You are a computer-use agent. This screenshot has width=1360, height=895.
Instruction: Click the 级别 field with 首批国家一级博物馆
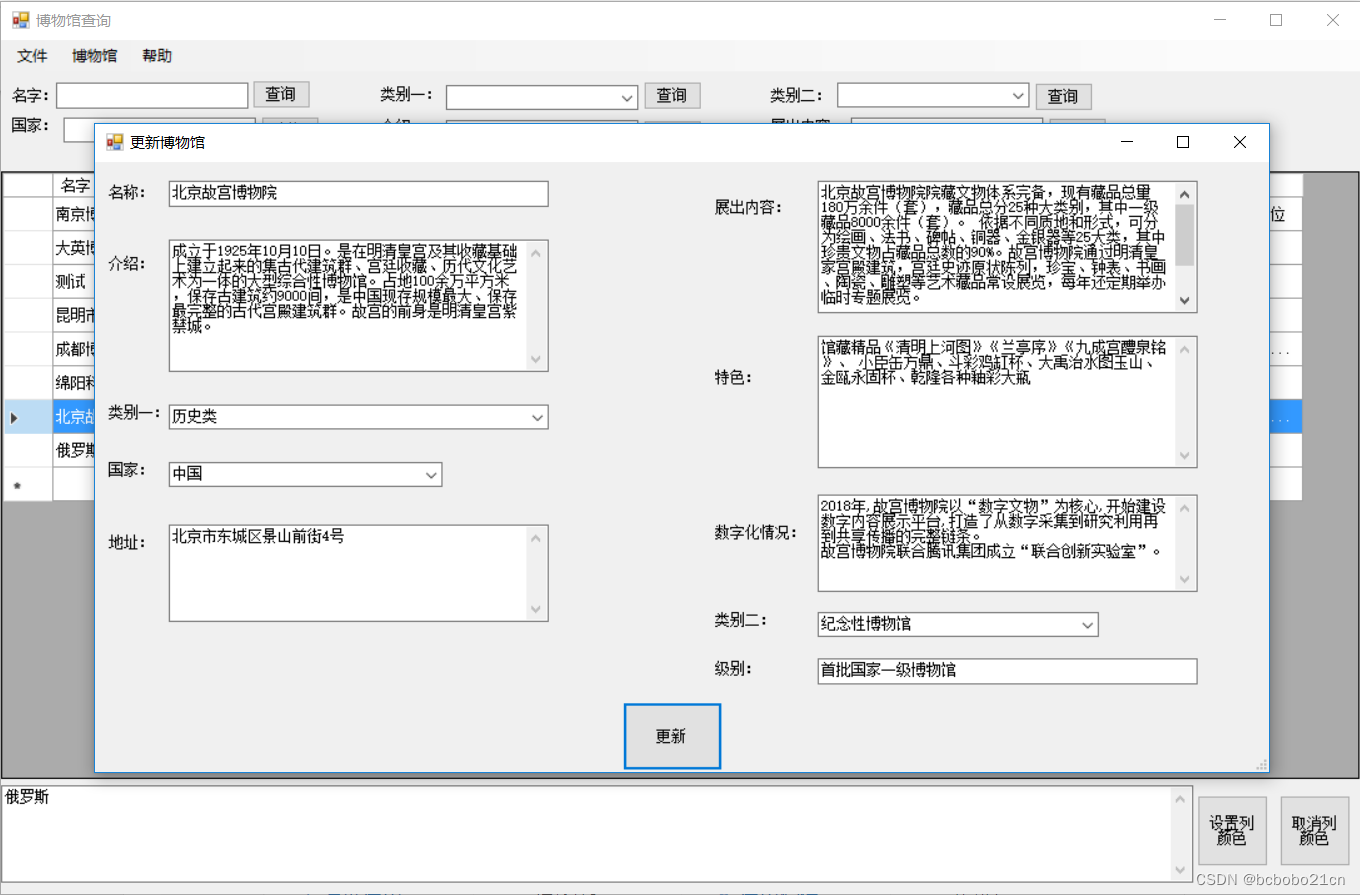[1007, 671]
